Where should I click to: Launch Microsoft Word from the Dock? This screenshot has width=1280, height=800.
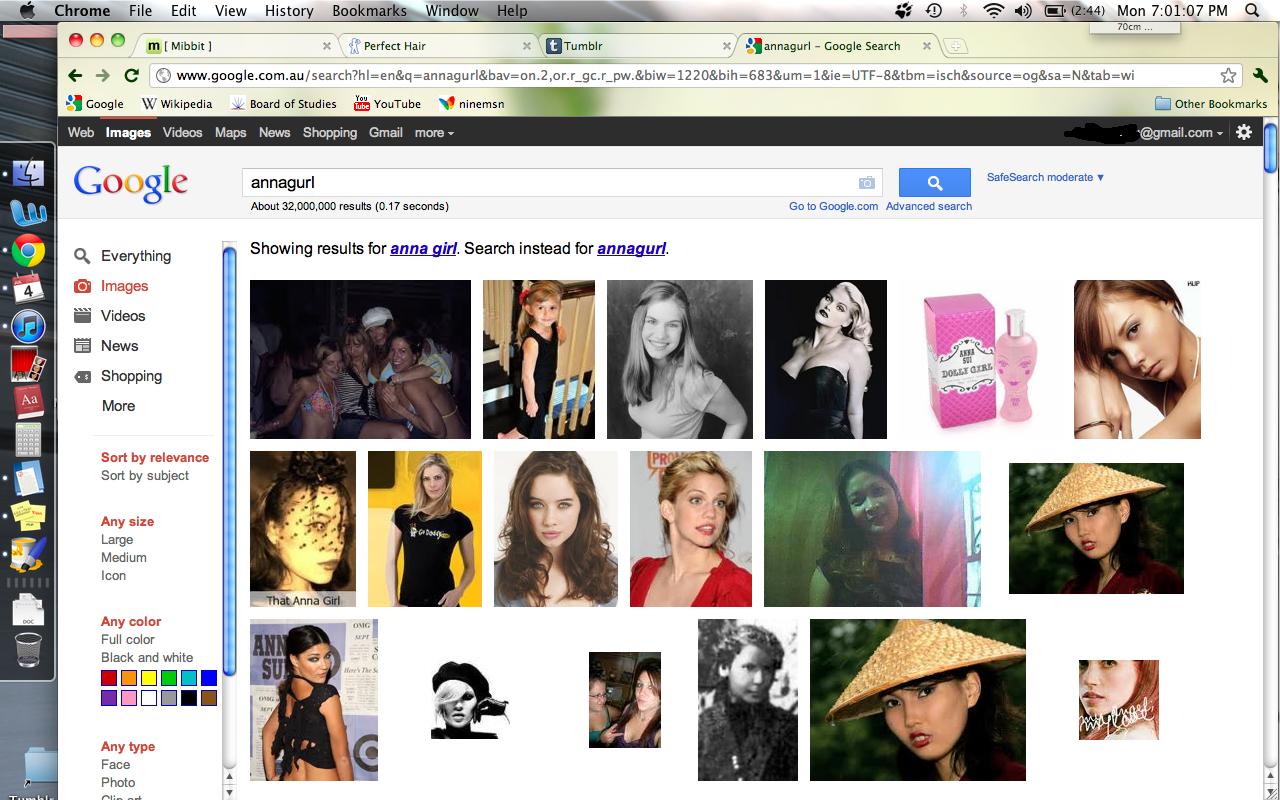coord(28,211)
